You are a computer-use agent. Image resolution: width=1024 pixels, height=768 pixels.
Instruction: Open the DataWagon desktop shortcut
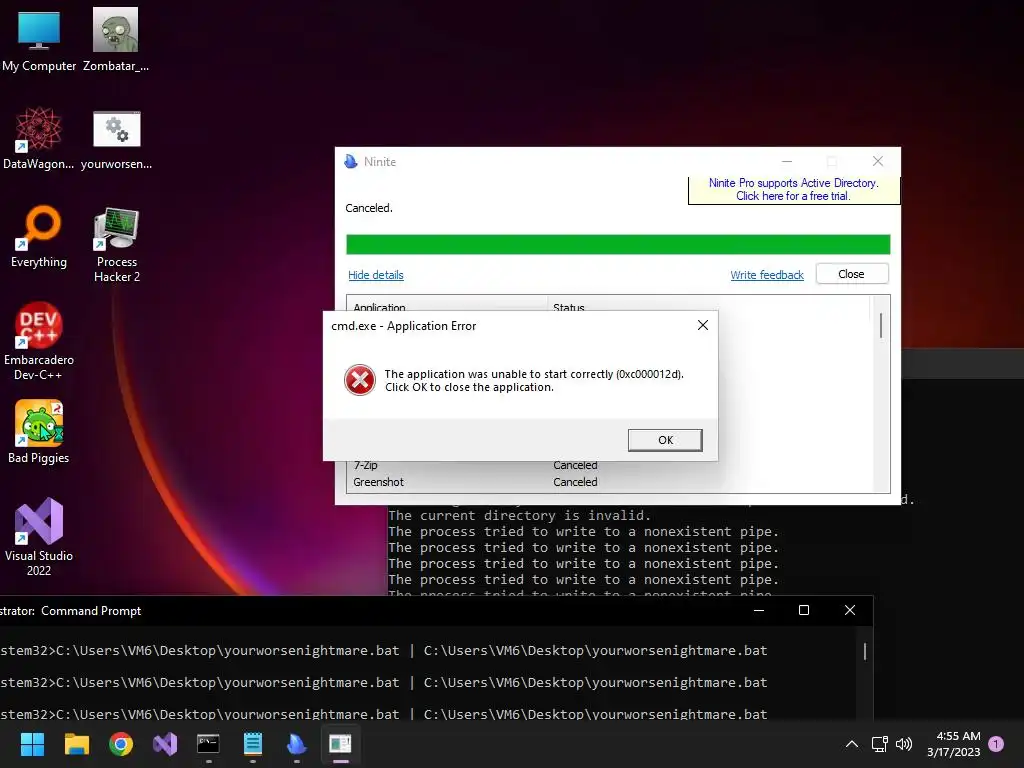(x=39, y=138)
